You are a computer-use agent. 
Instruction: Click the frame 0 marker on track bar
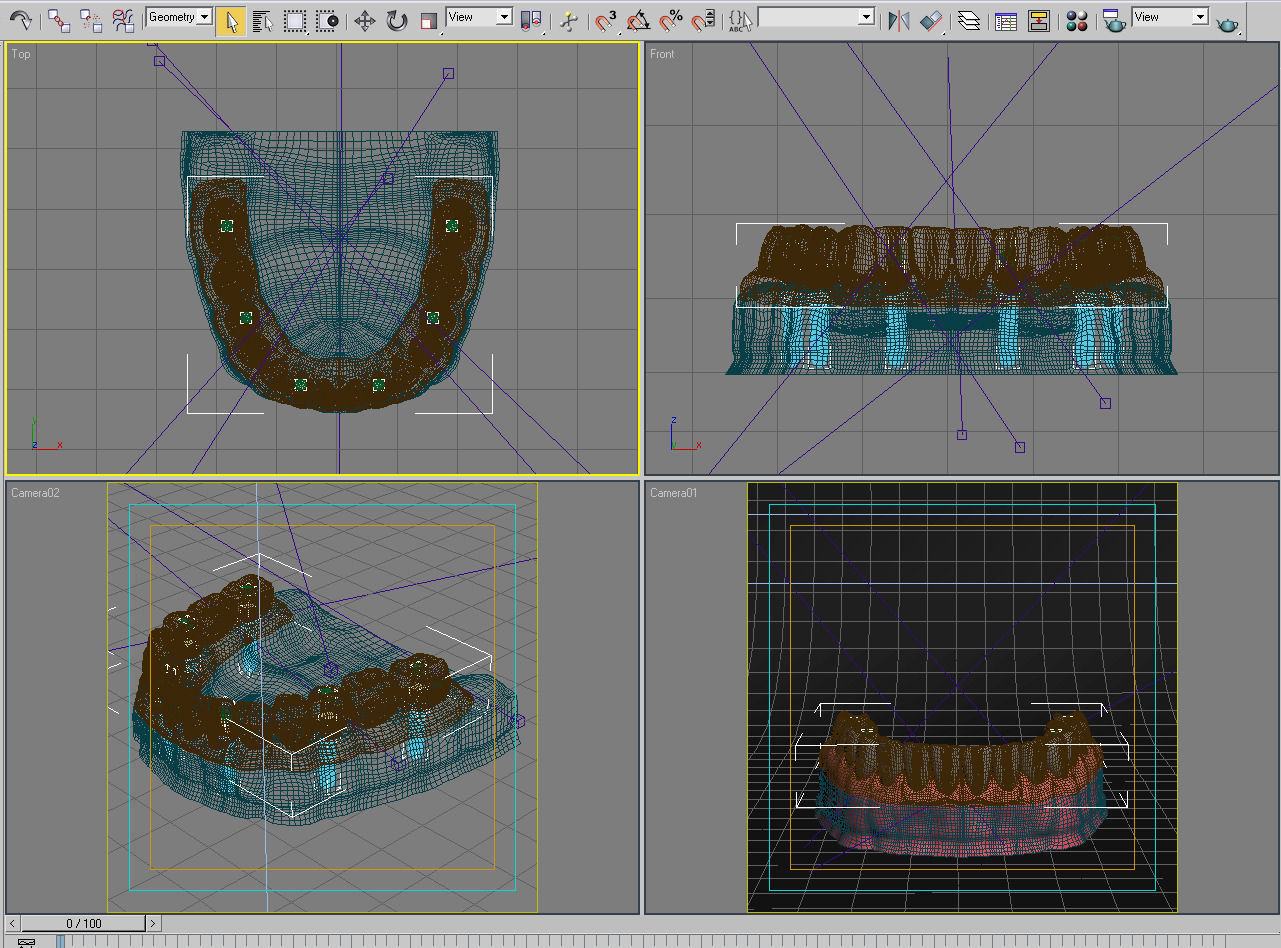click(x=60, y=941)
